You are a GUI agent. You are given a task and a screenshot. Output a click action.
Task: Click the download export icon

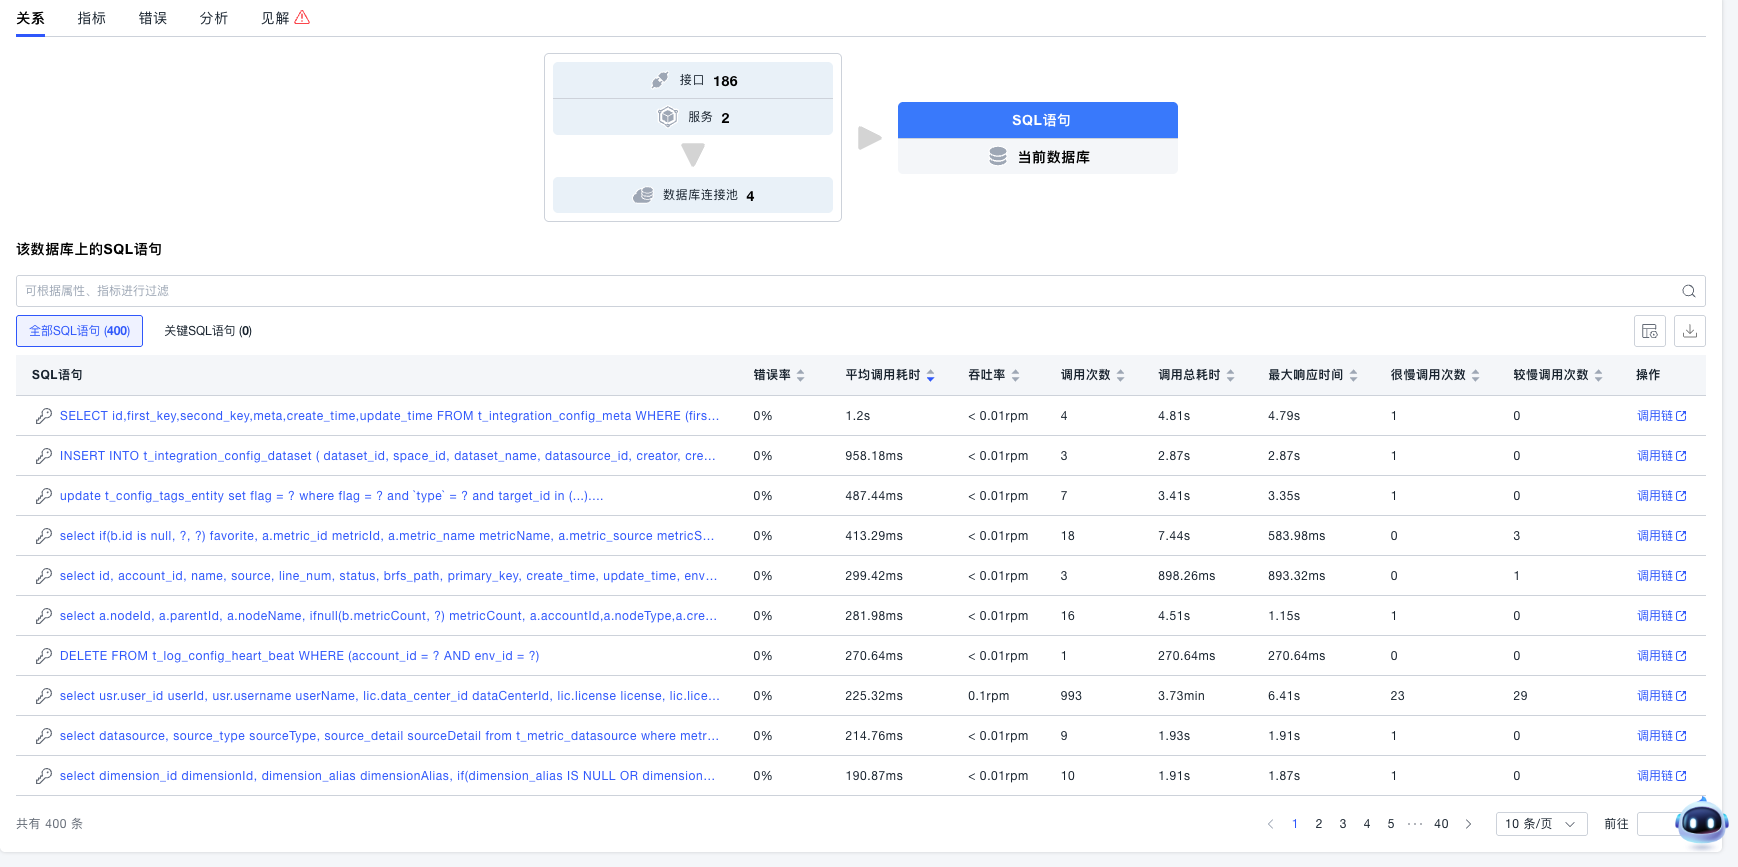(1689, 331)
